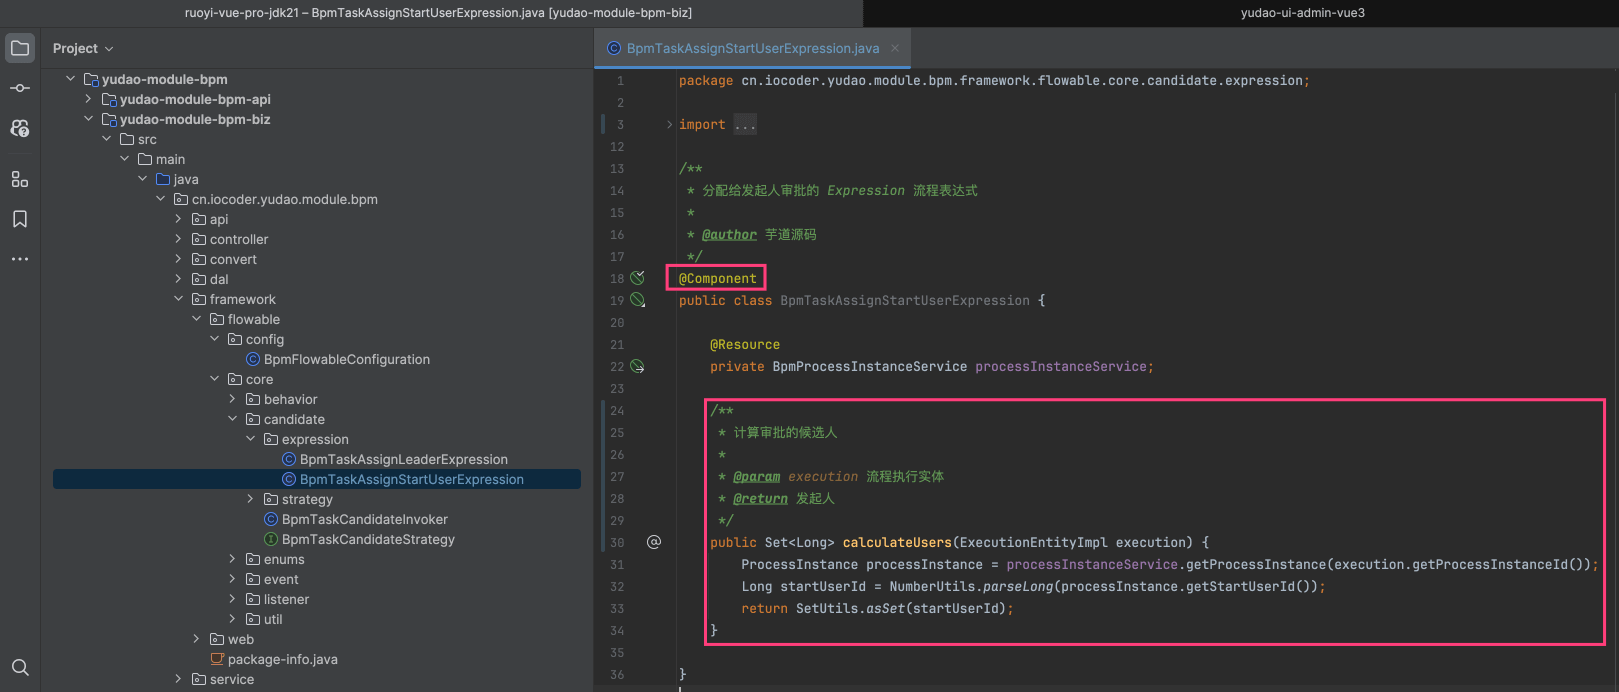Click the processInstanceService field on line 22
This screenshot has width=1619, height=692.
coord(1060,367)
